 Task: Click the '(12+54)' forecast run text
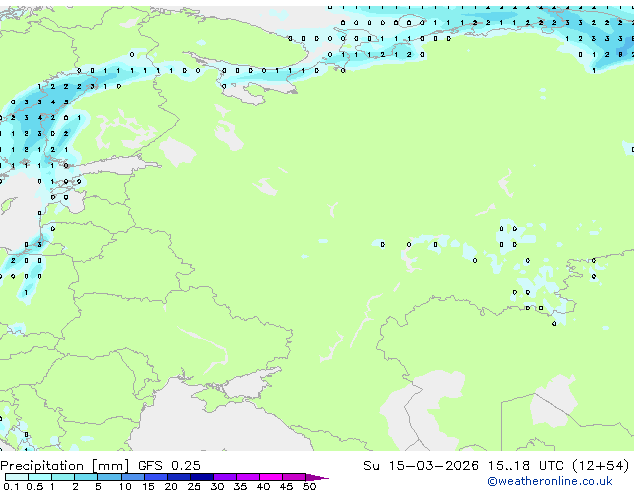[601, 466]
